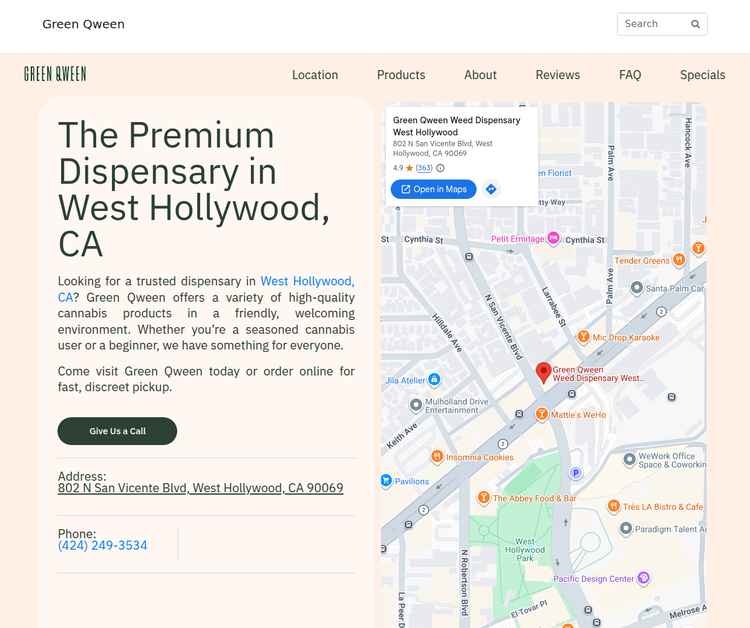Click the star rating icon on map card

pos(409,168)
